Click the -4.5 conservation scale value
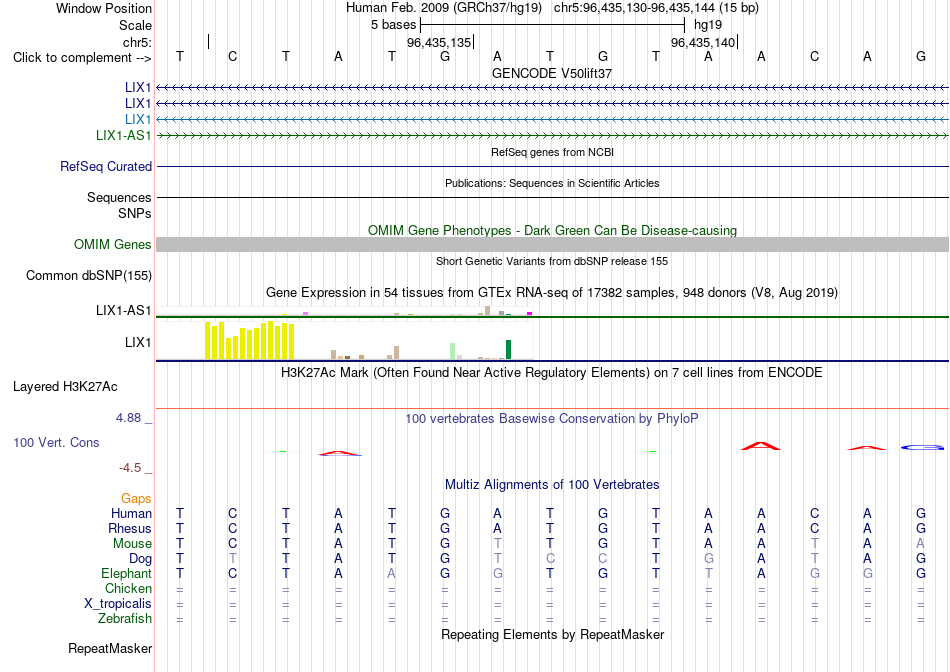The width and height of the screenshot is (950, 672). tap(130, 468)
